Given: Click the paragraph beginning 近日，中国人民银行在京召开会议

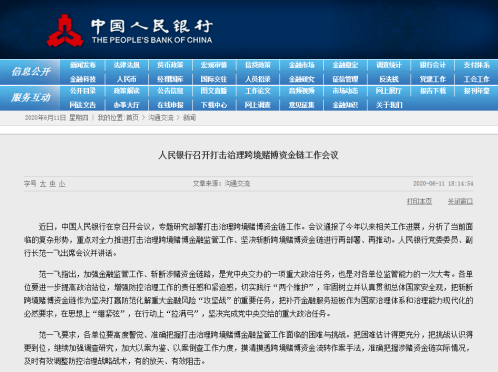Looking at the screenshot, I should [x=249, y=240].
